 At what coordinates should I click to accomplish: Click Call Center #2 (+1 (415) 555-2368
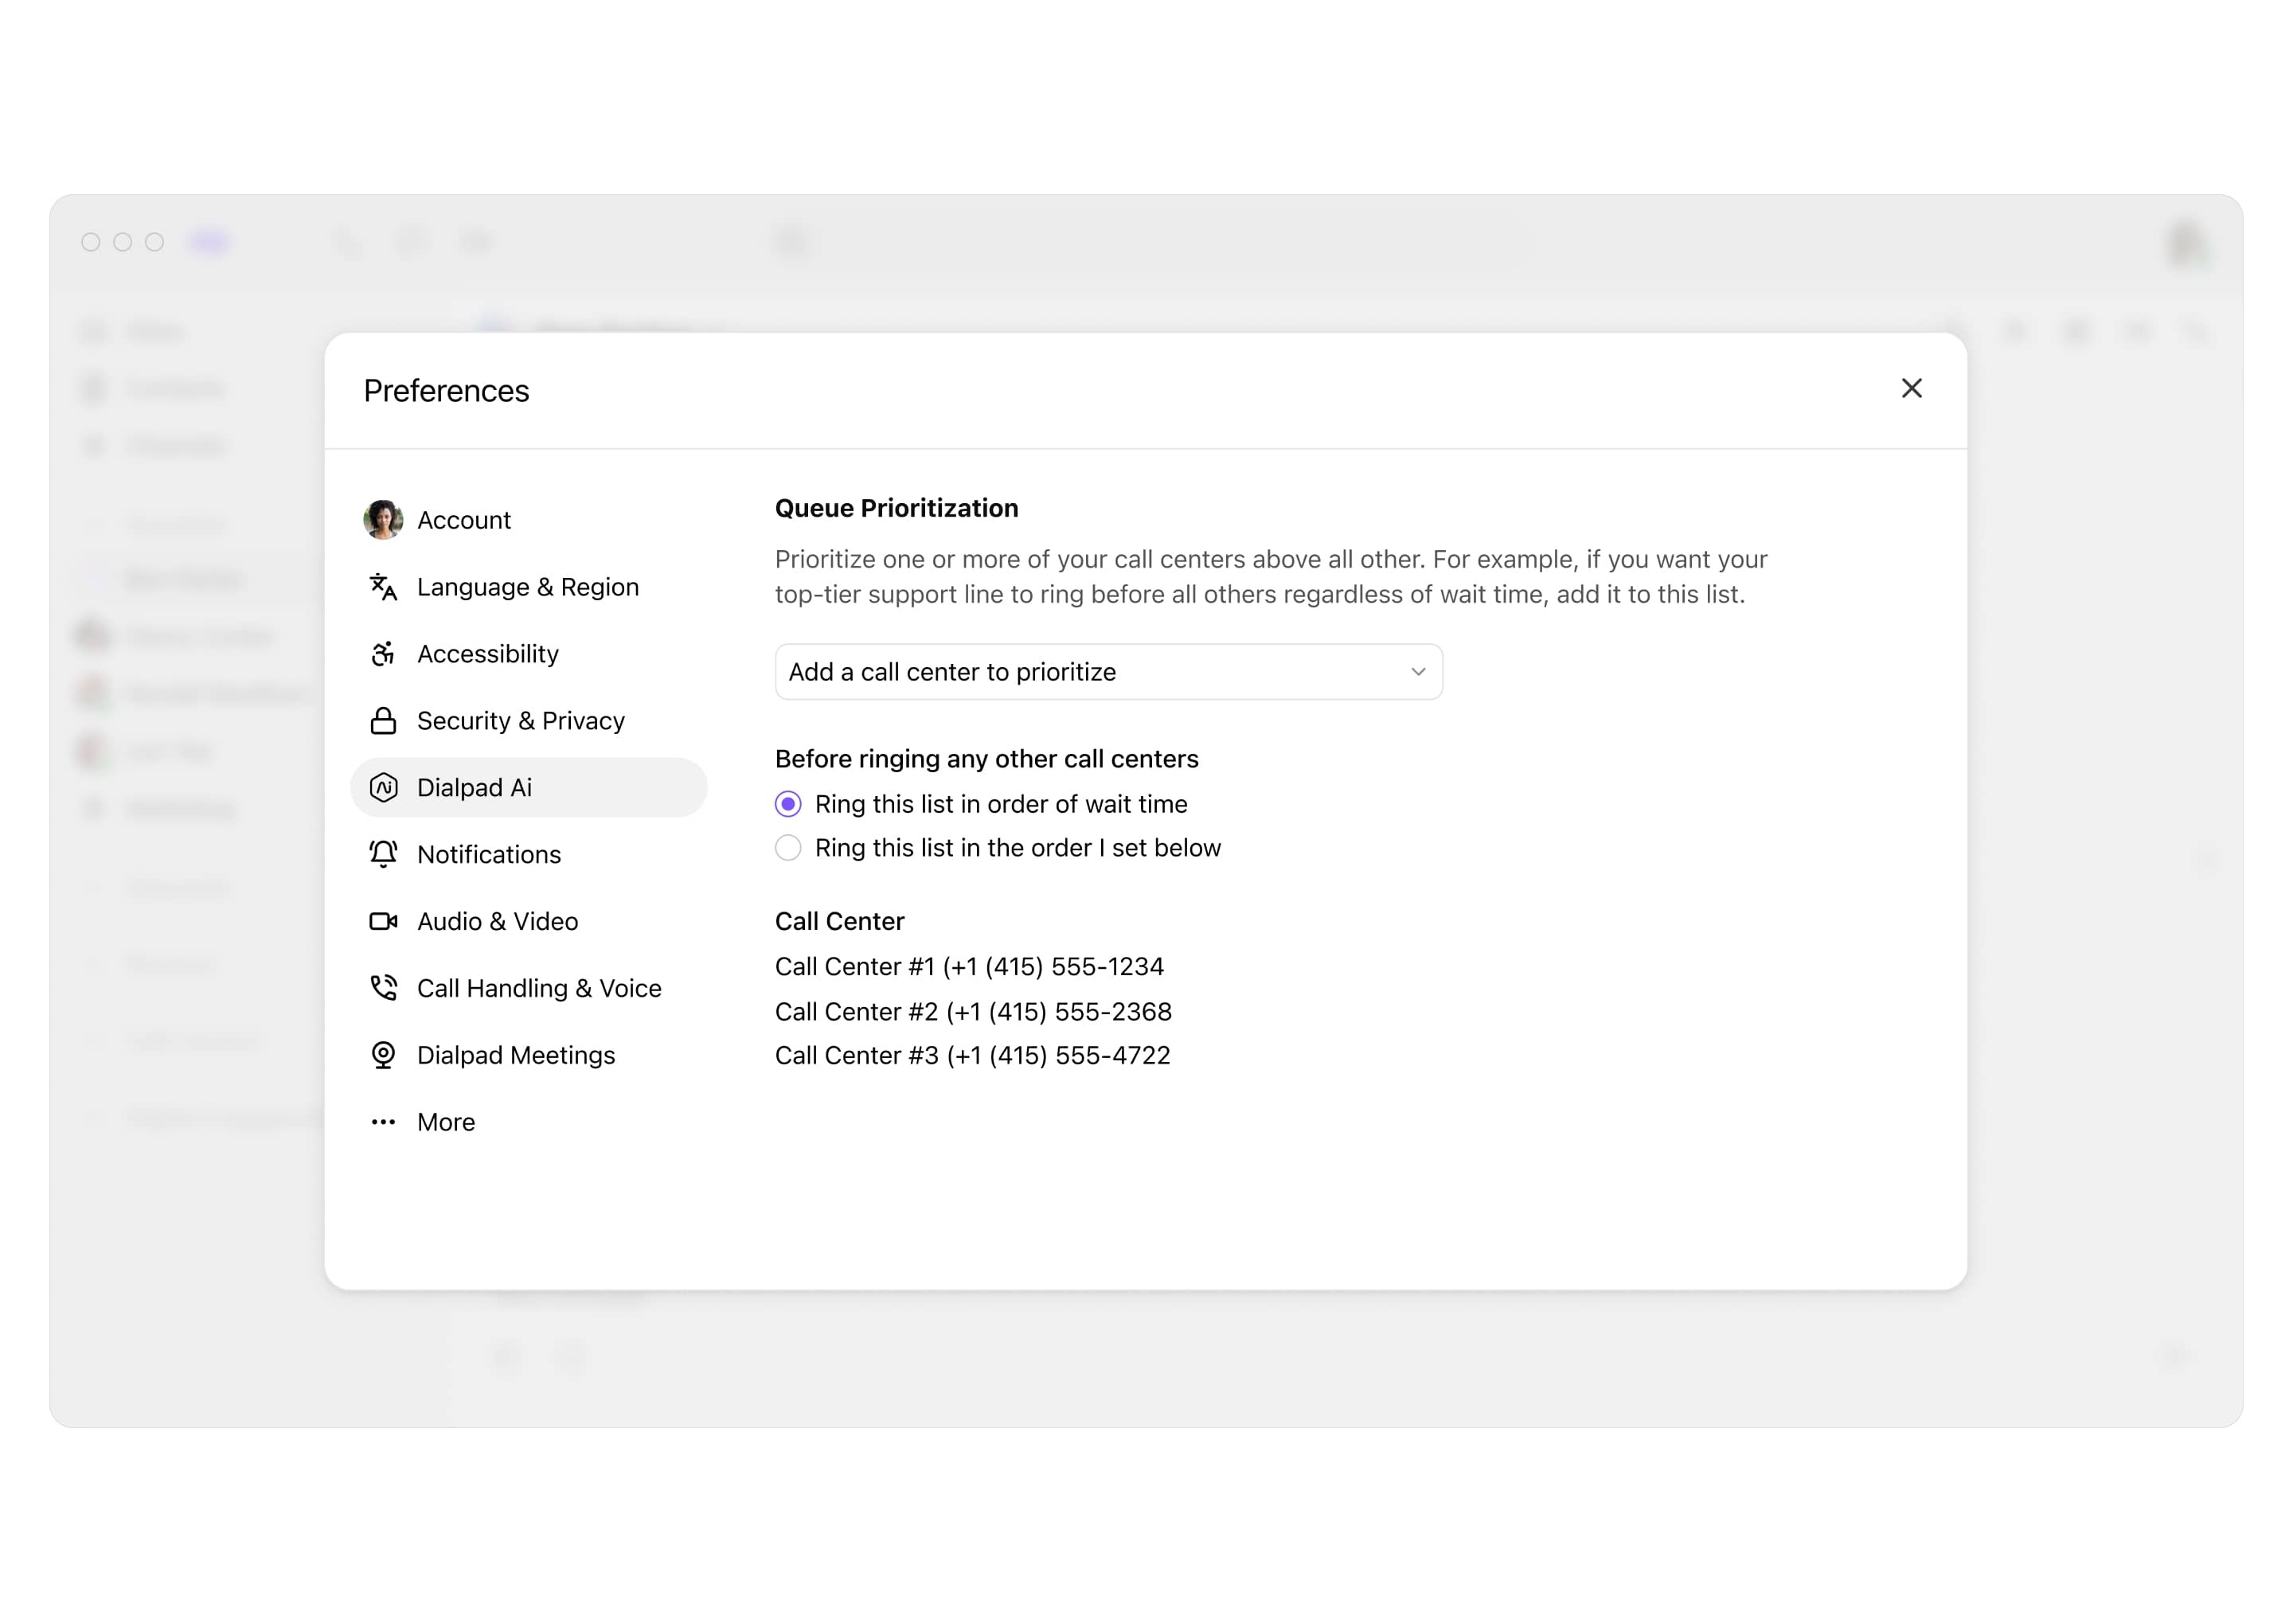pyautogui.click(x=973, y=1012)
